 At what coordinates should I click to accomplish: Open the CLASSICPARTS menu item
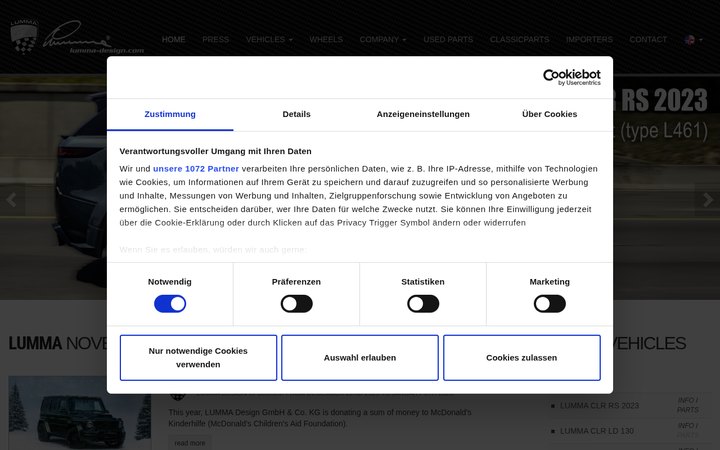point(519,39)
